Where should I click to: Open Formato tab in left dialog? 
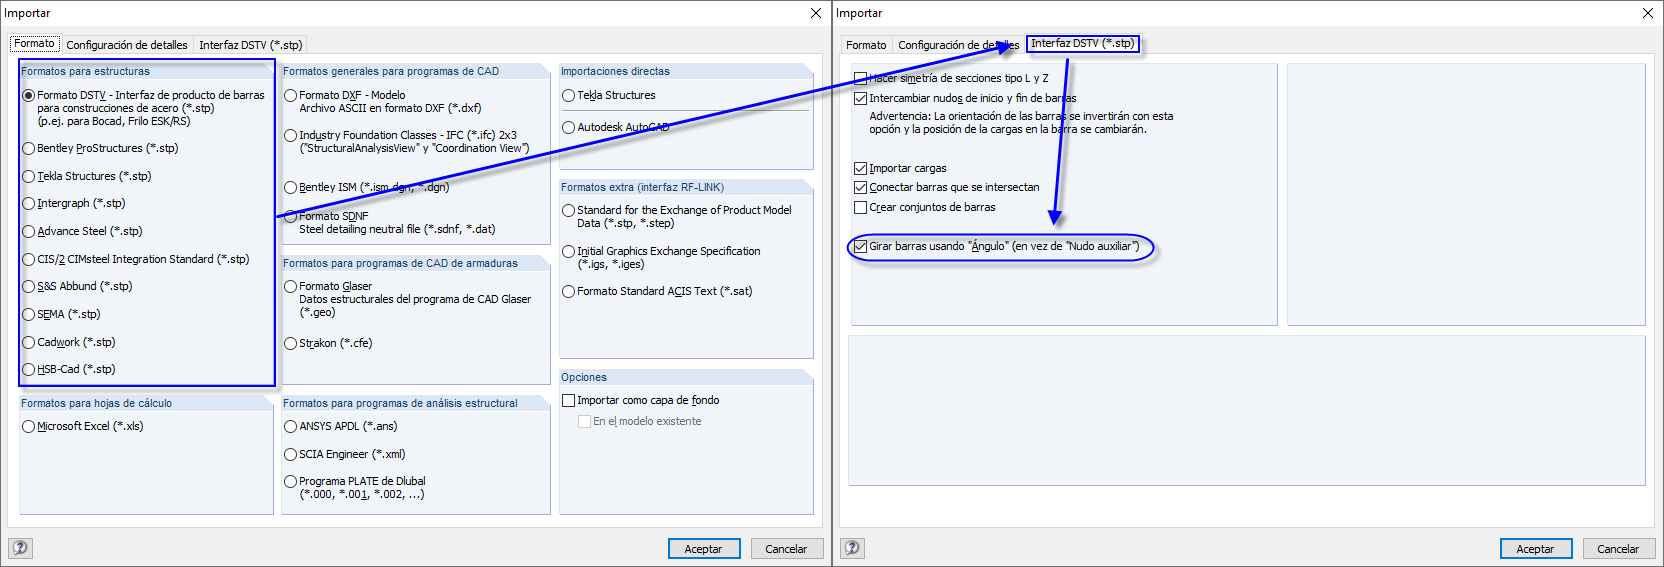[34, 44]
